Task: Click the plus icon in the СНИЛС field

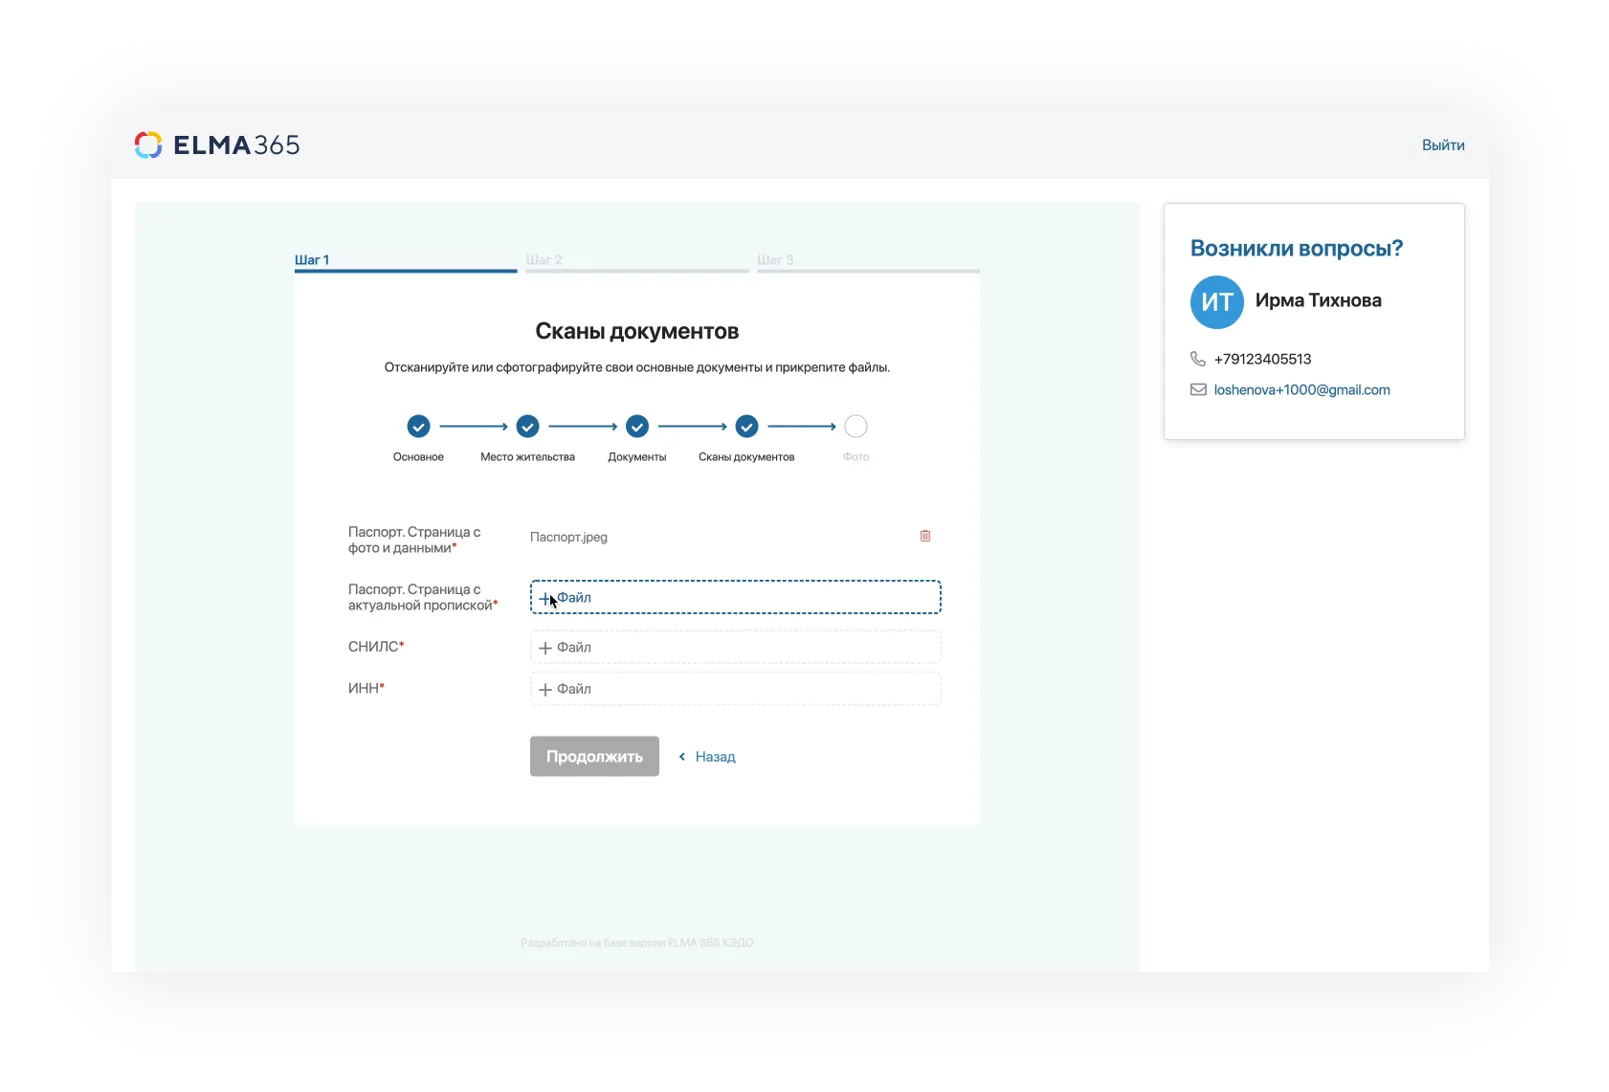Action: click(x=545, y=648)
